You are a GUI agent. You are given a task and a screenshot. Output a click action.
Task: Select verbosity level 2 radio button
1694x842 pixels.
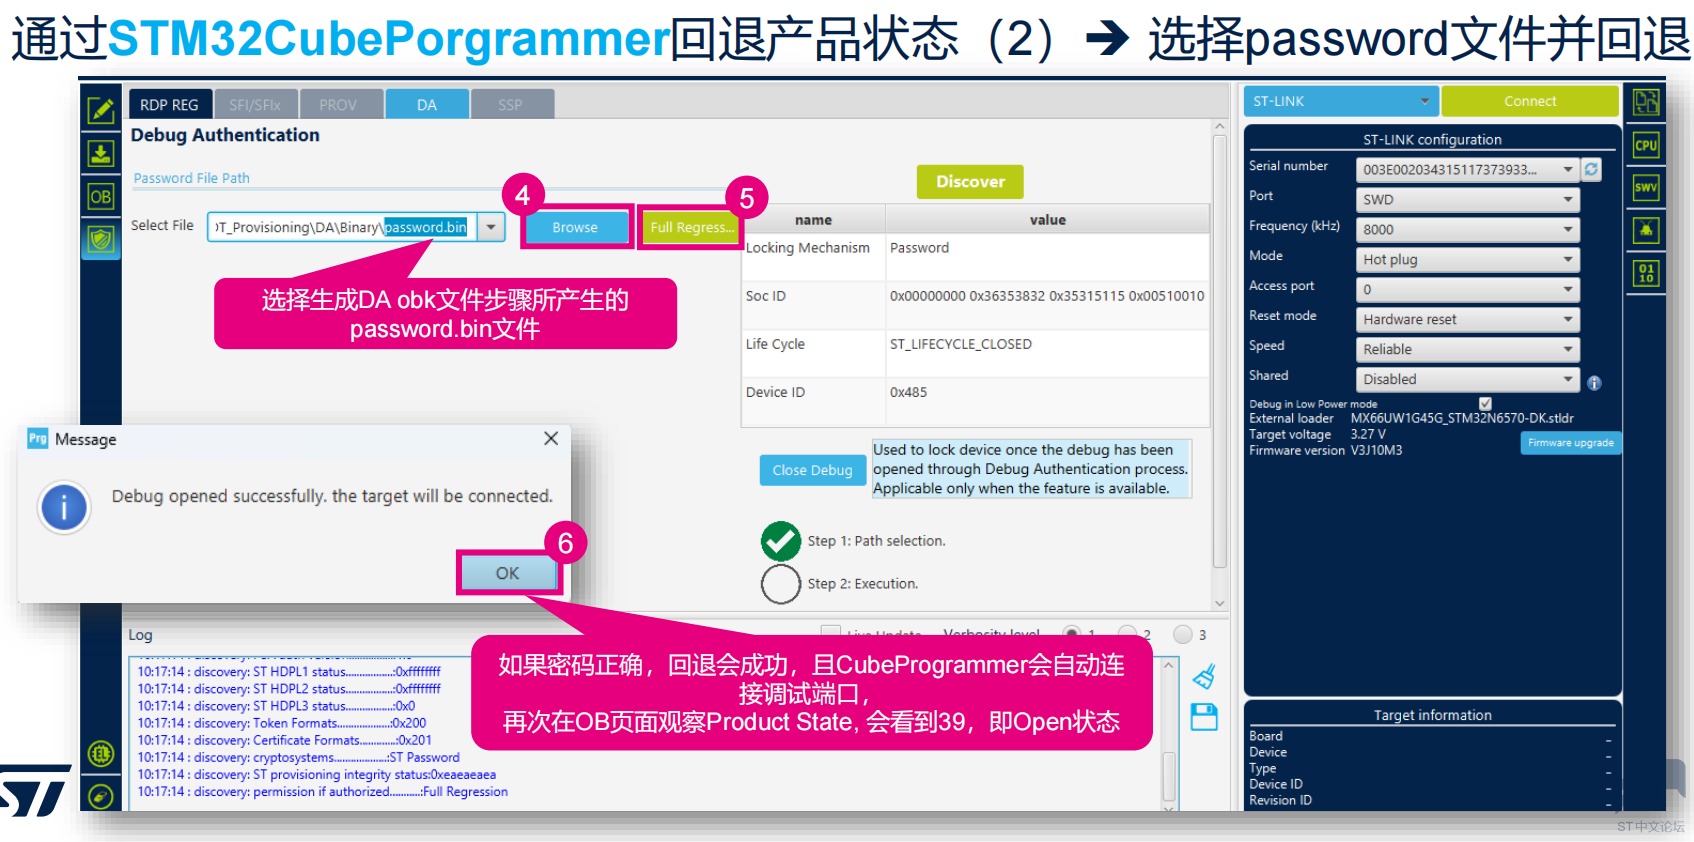click(x=1128, y=634)
